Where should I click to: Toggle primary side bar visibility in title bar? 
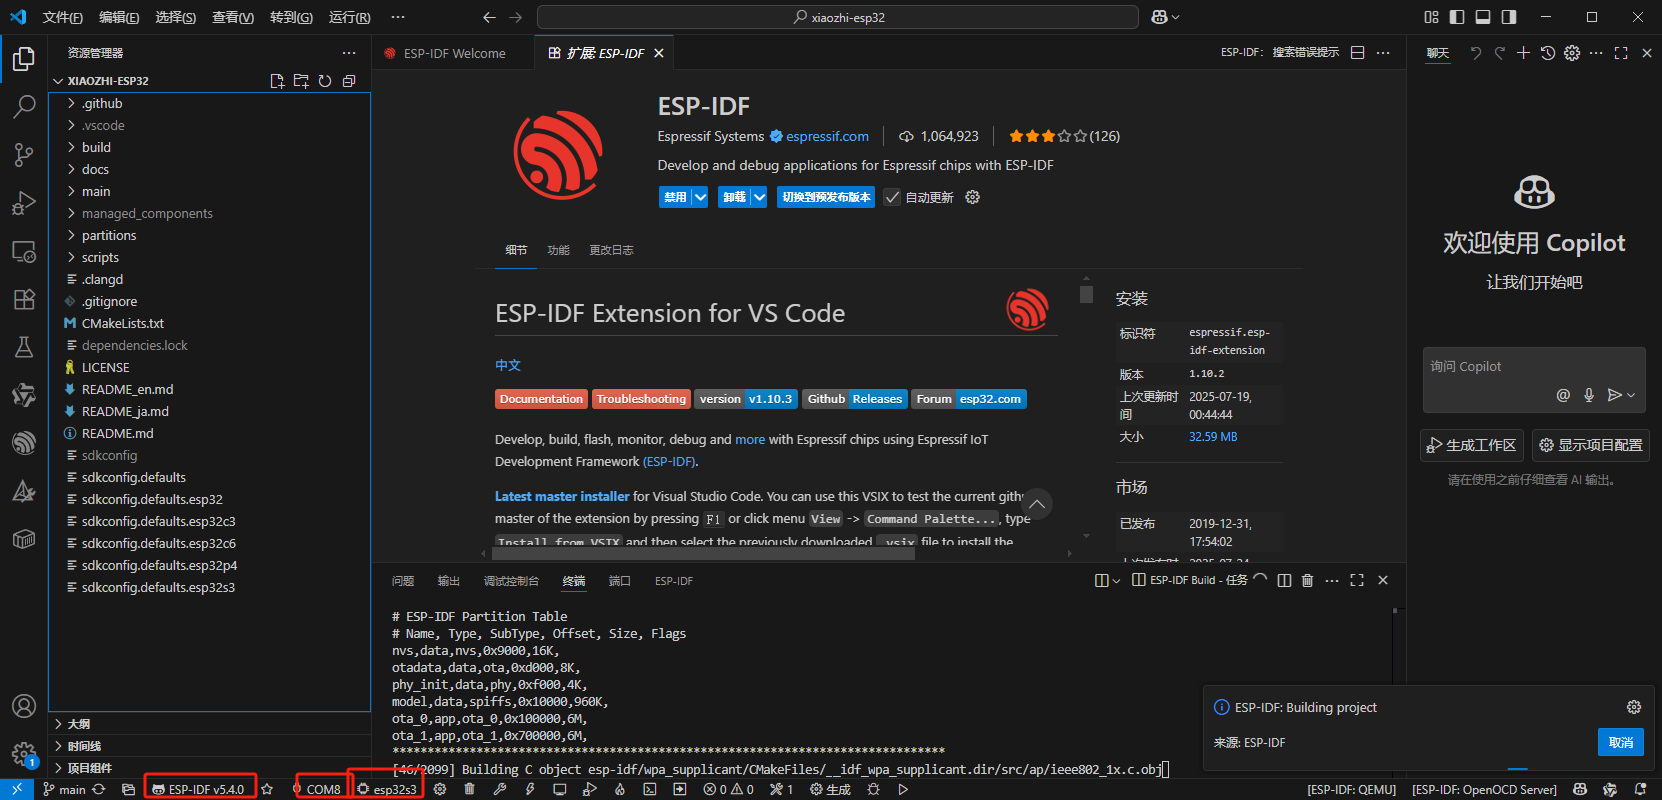[1457, 17]
